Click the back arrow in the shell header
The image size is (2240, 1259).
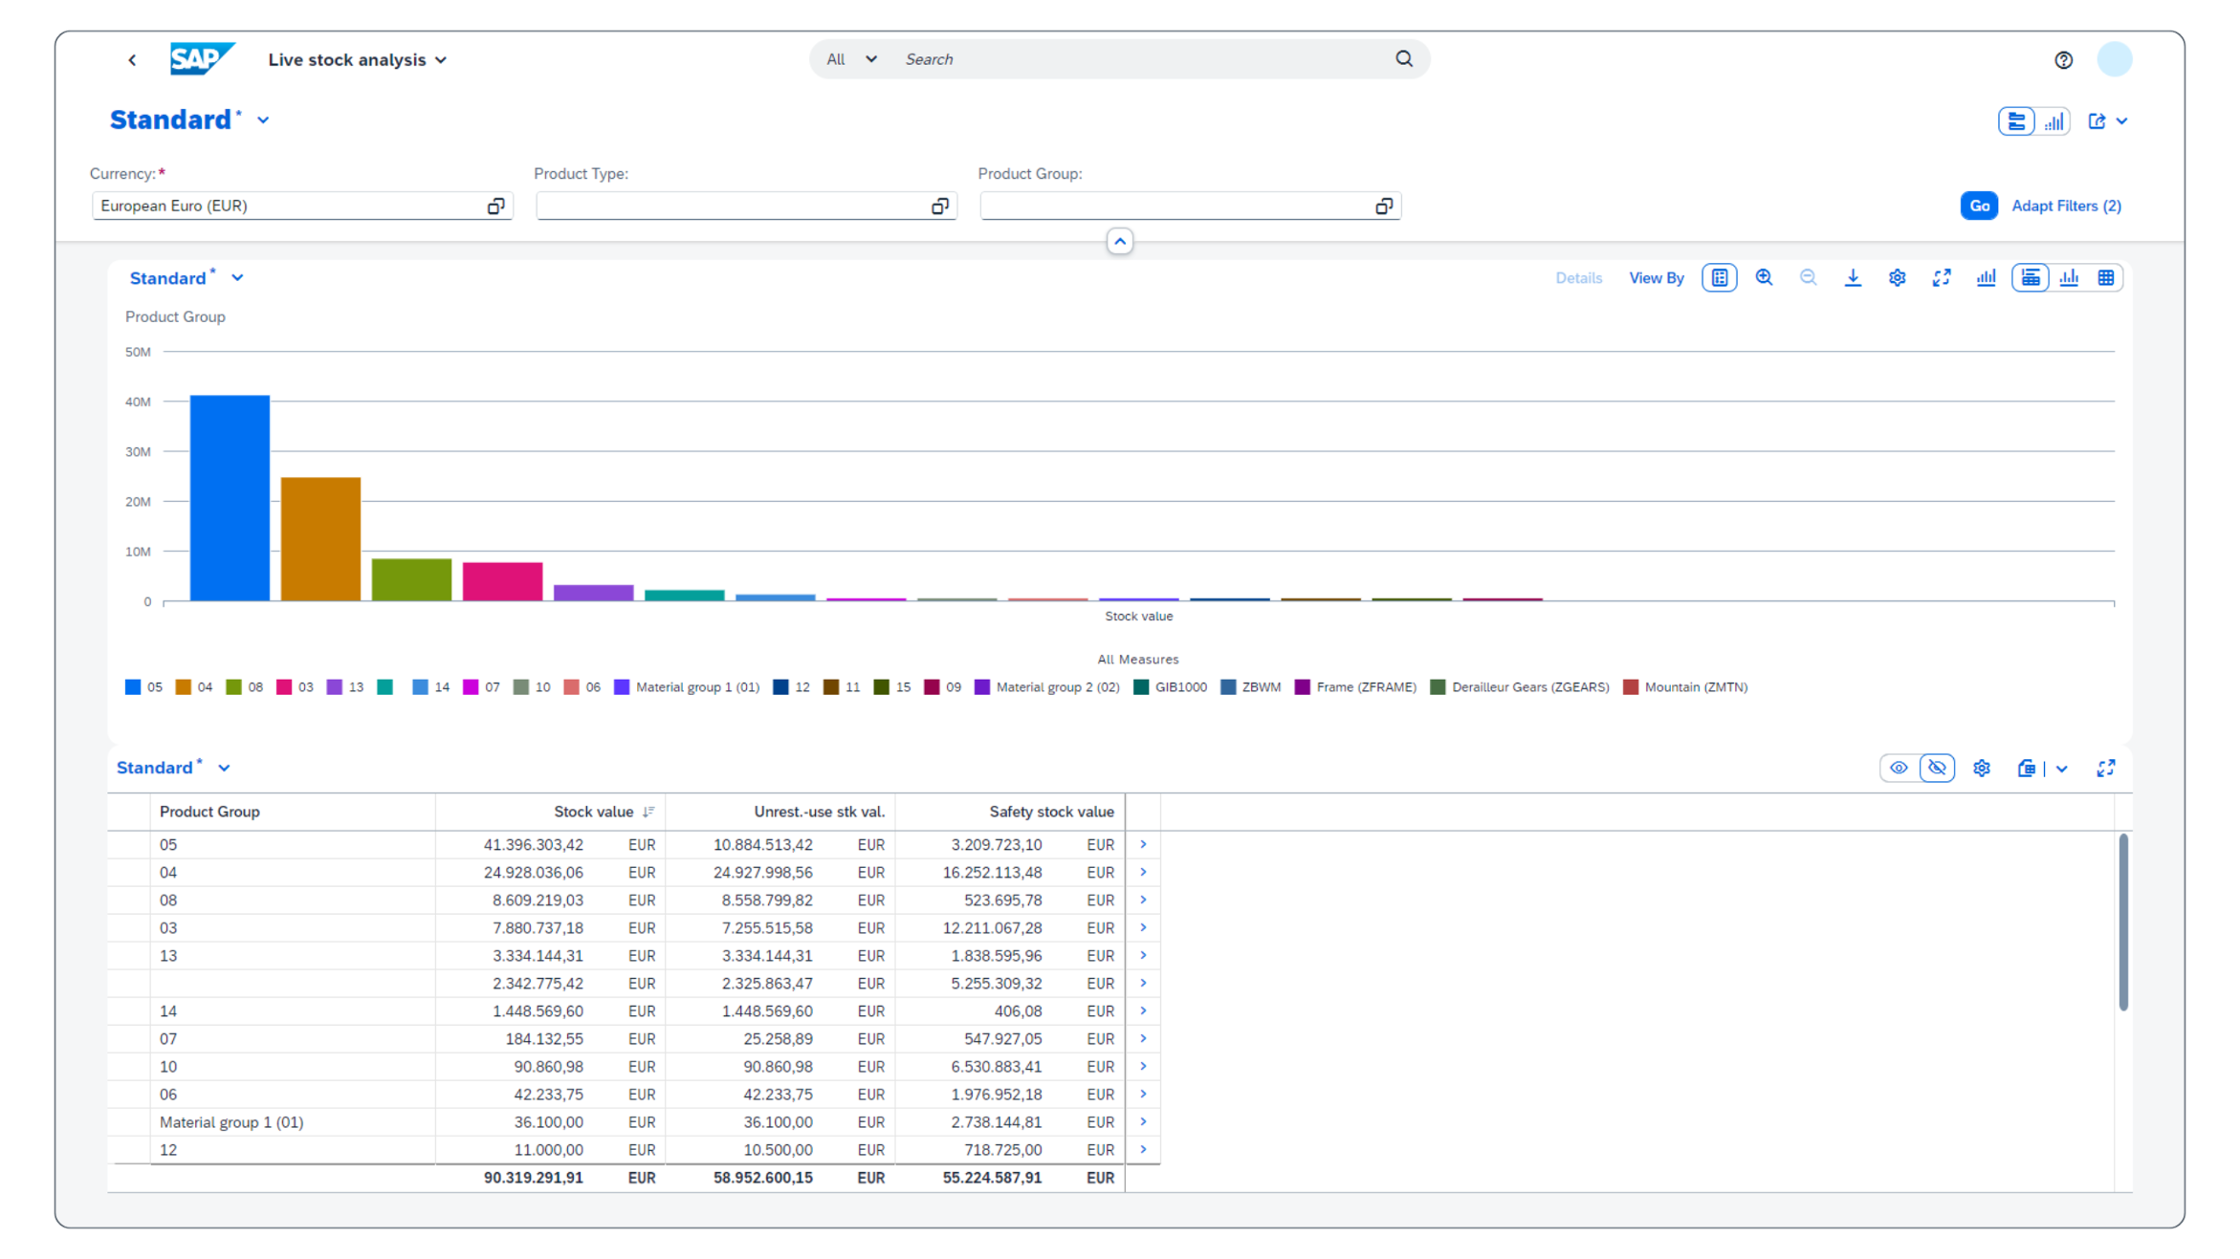[x=132, y=60]
